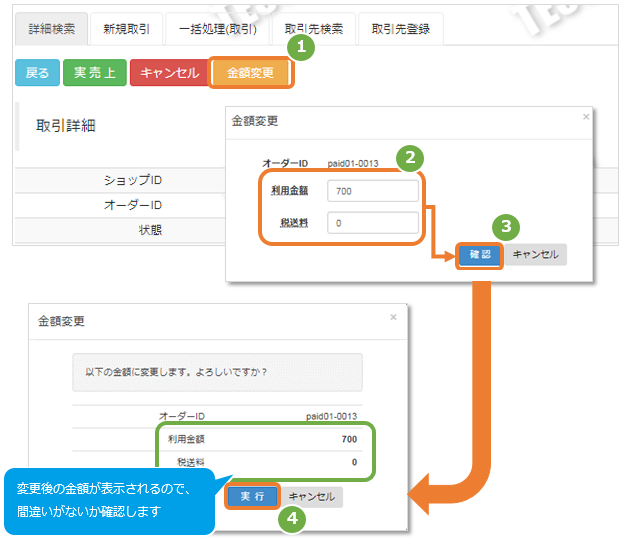
Task: Click the 取引詳細 heading
Action: pyautogui.click(x=66, y=126)
